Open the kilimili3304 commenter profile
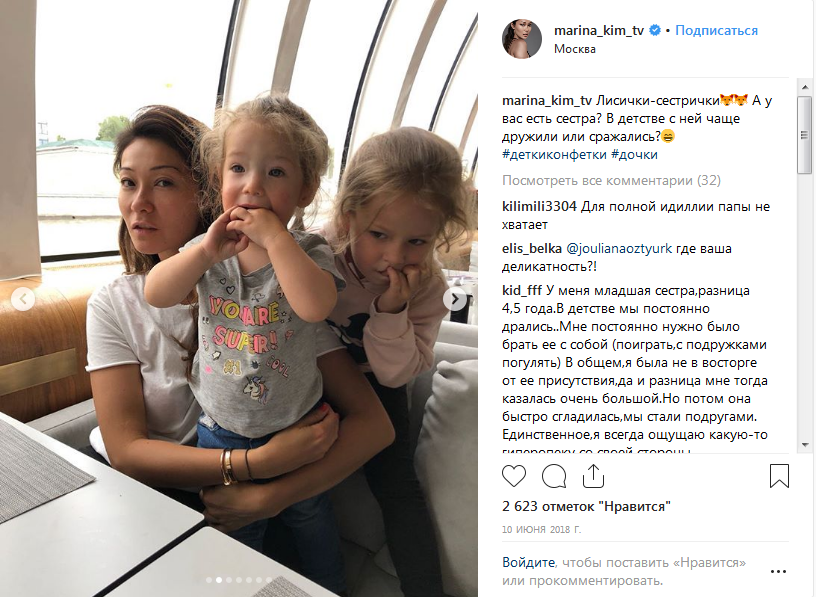This screenshot has height=597, width=816. point(539,207)
